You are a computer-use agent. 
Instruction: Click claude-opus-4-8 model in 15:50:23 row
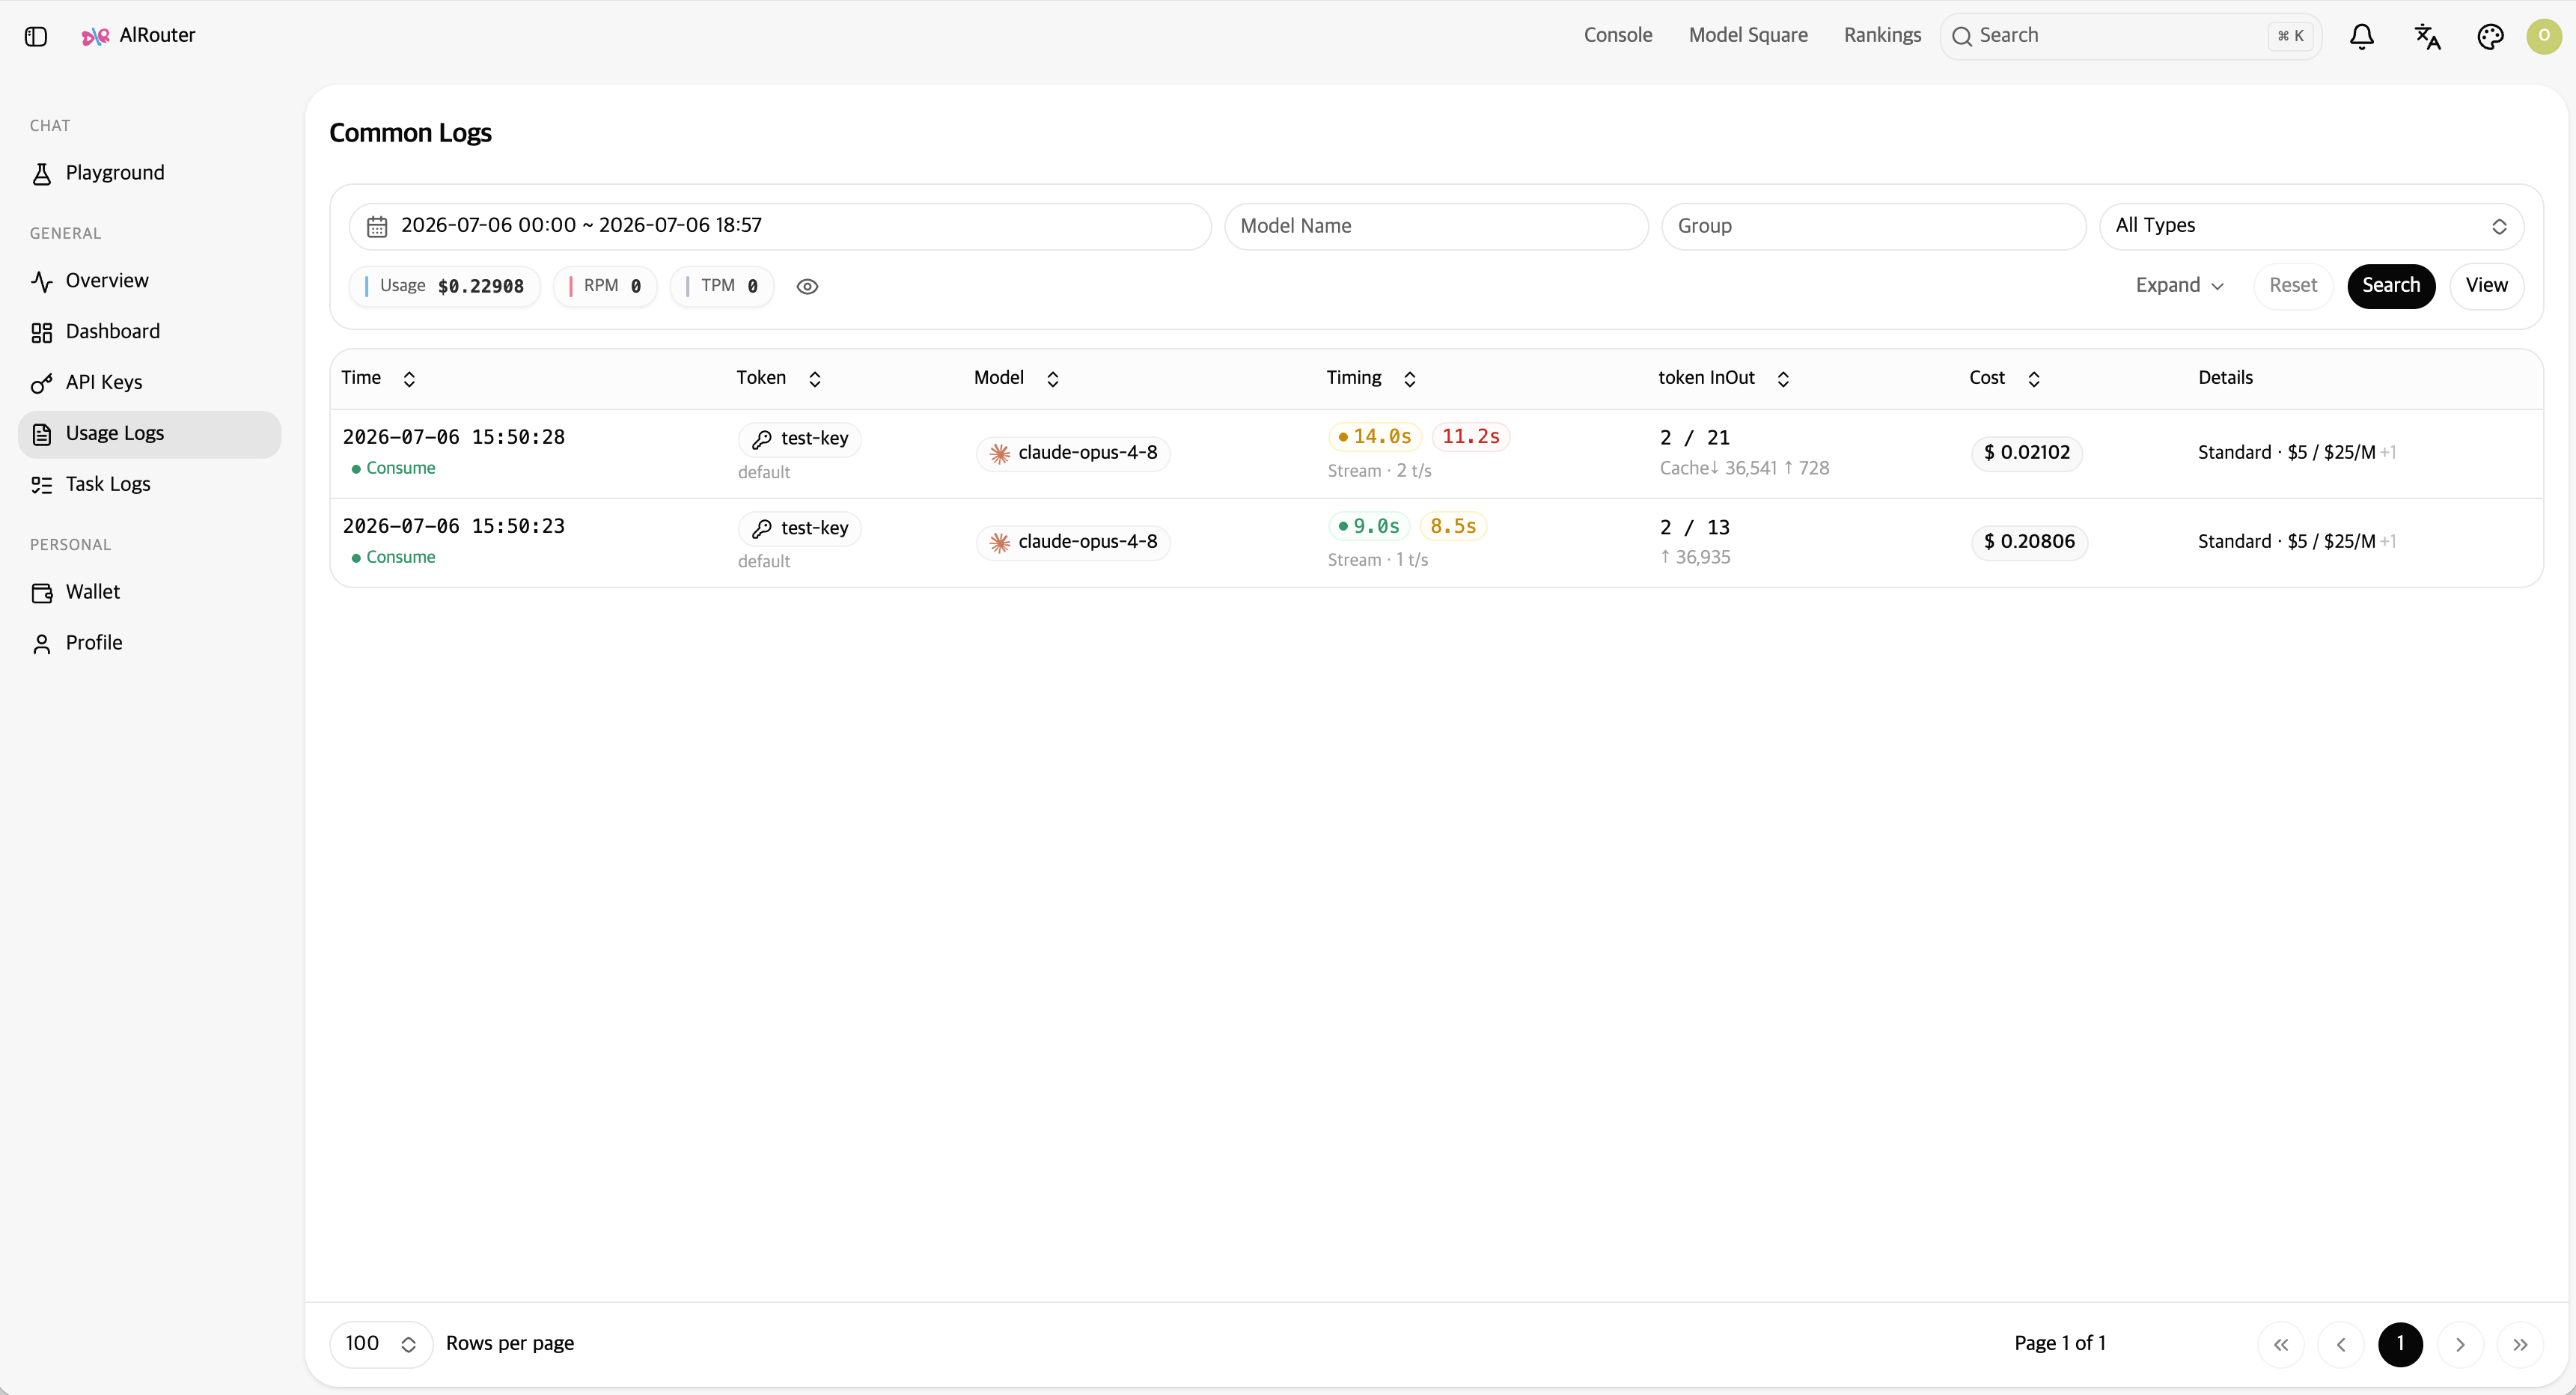1073,542
